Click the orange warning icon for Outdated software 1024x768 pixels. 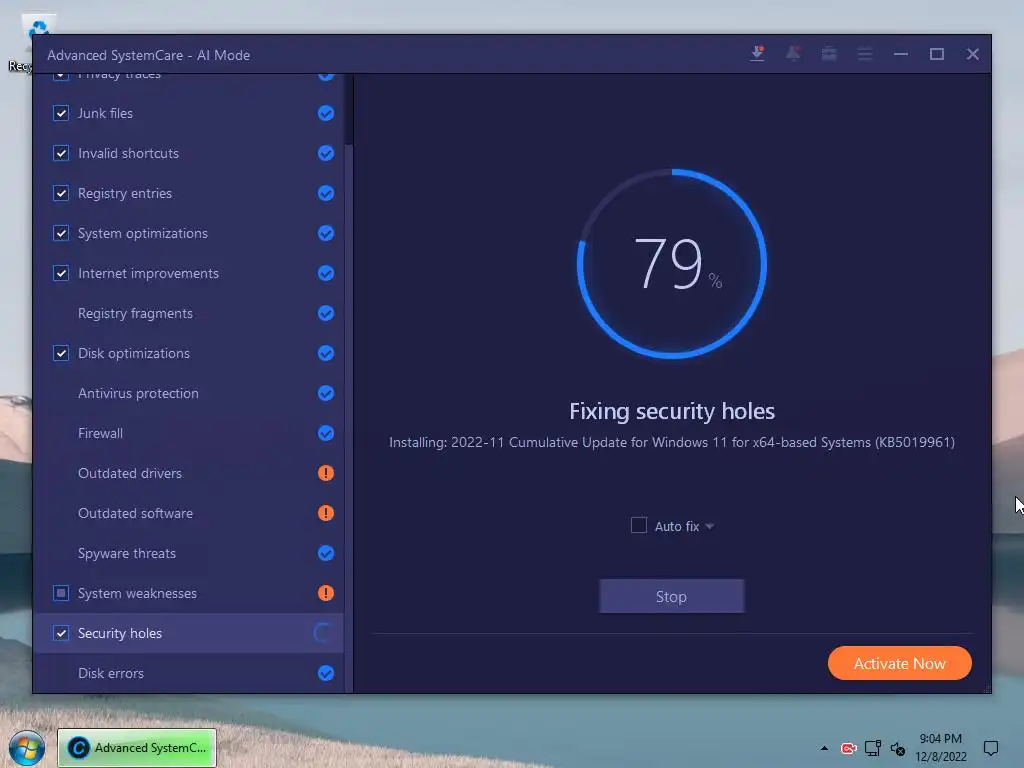326,513
